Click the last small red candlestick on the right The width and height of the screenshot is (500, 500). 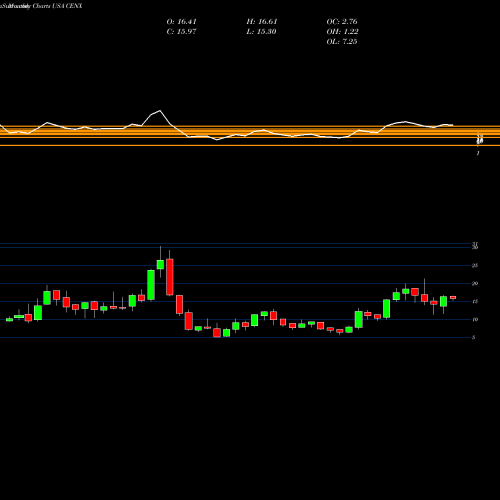coord(453,297)
